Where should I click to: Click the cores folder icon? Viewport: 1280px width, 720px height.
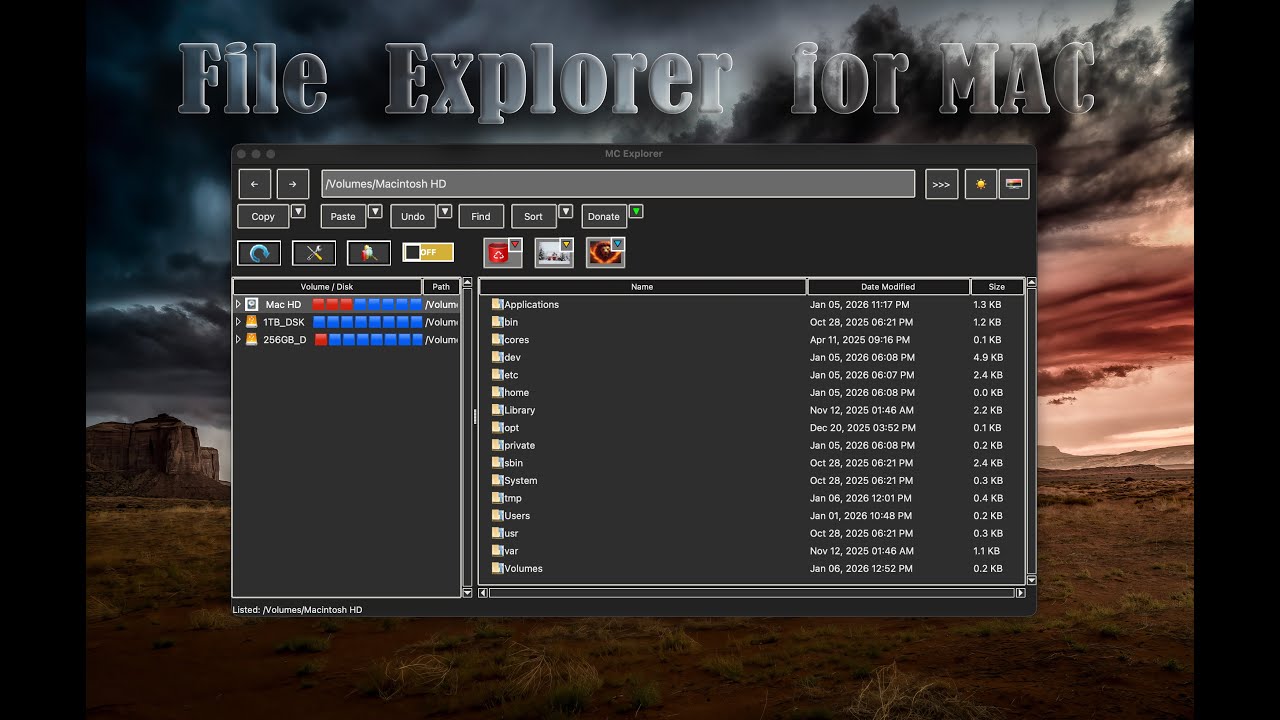point(497,340)
